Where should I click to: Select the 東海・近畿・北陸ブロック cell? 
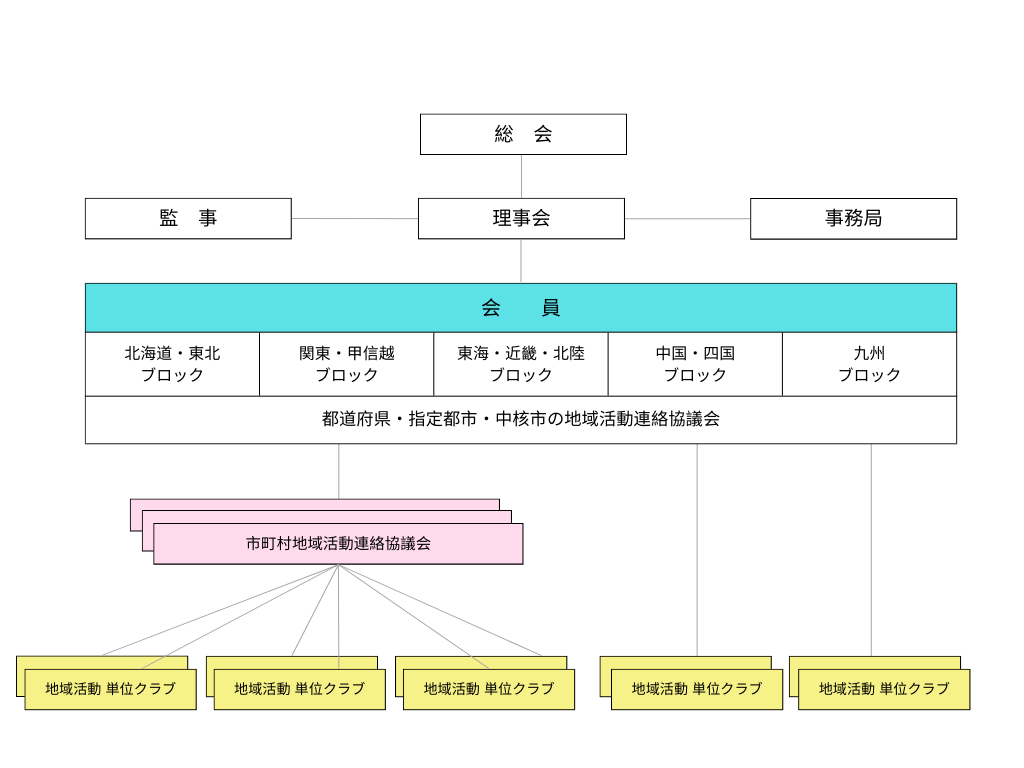point(521,364)
